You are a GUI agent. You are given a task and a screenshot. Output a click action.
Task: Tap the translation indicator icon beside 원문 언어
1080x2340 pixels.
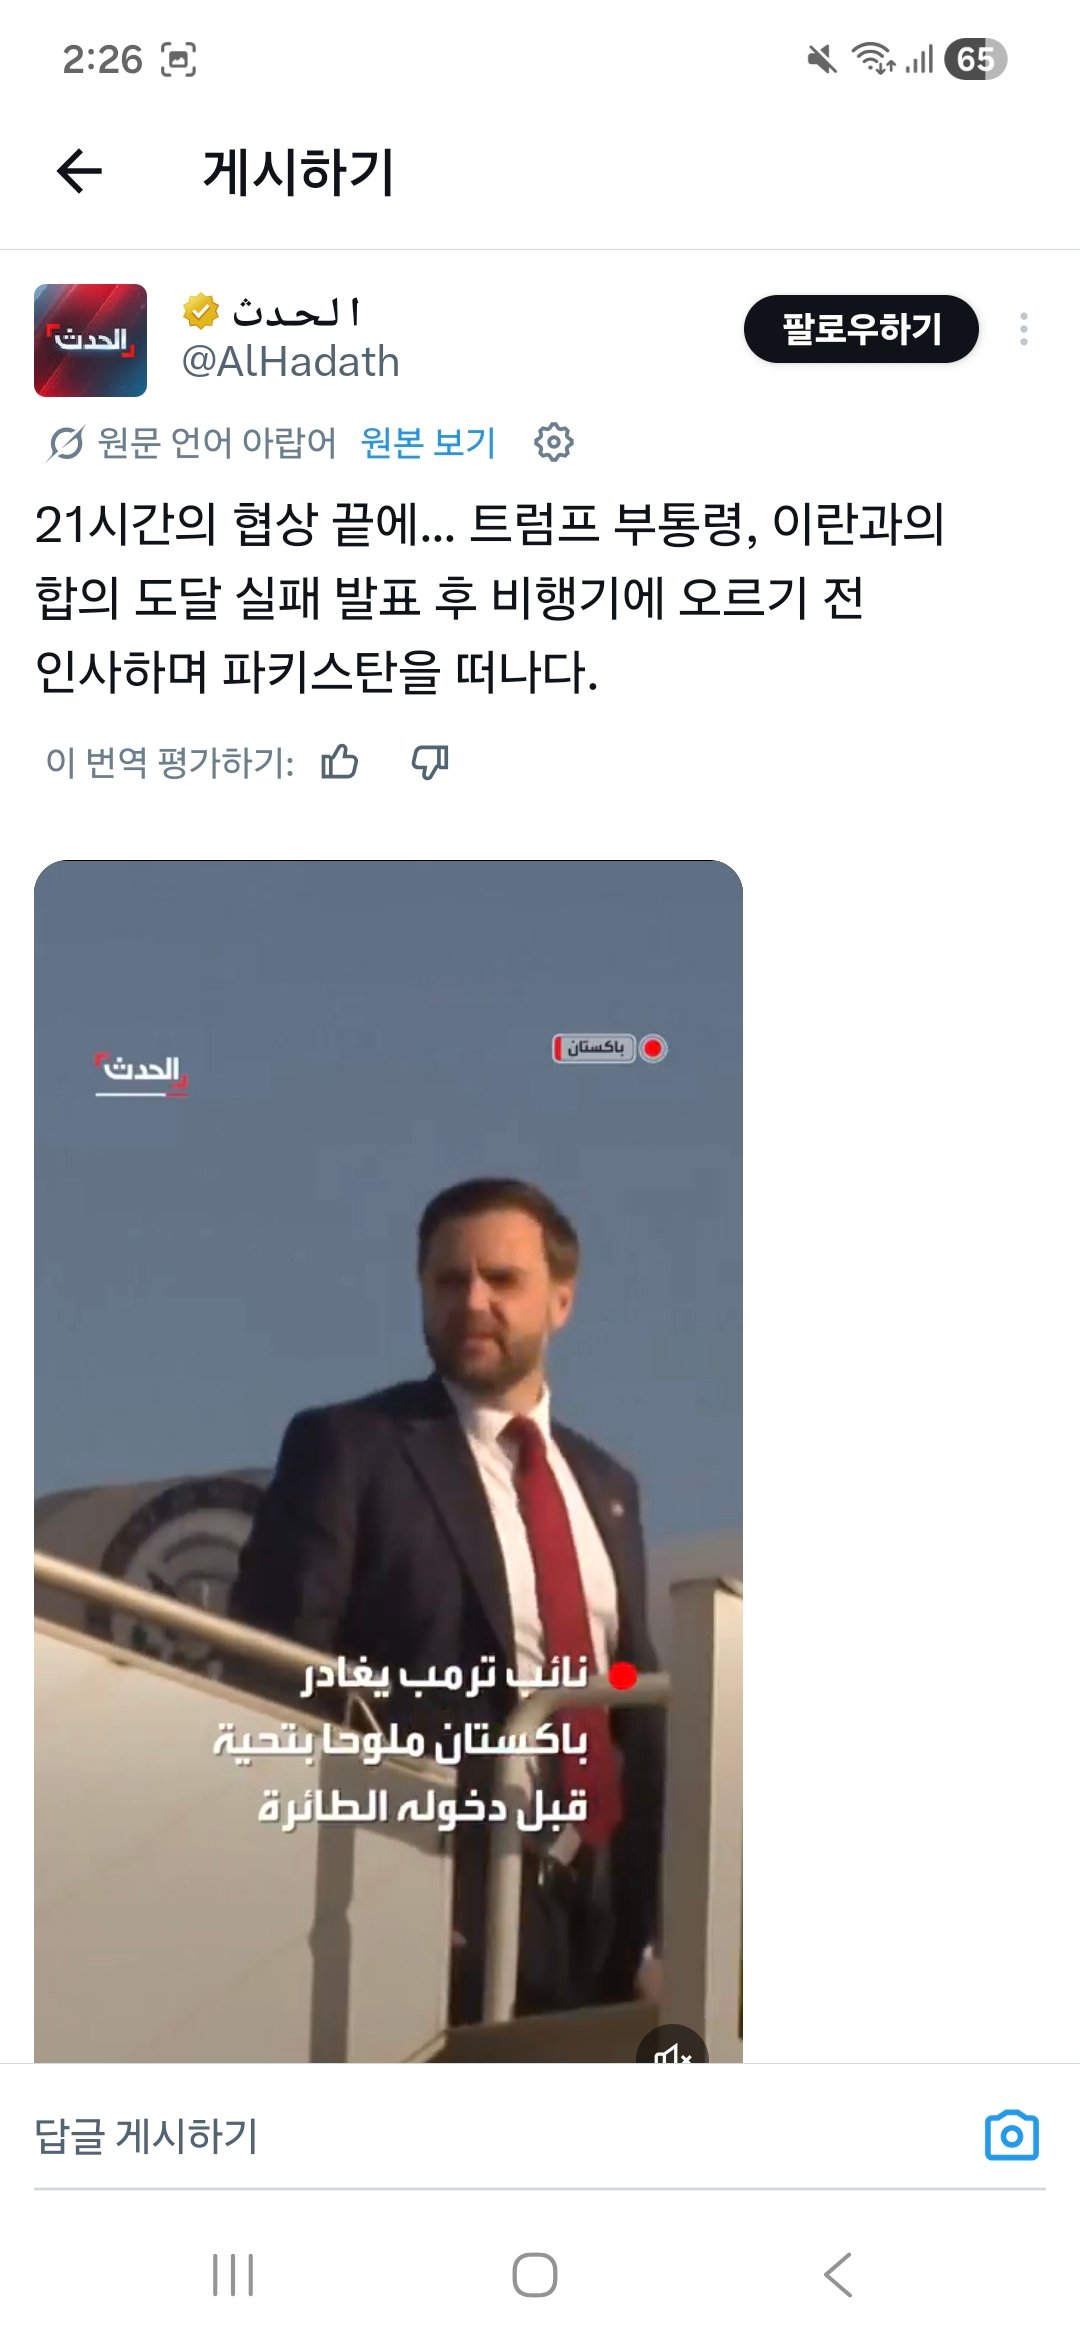point(66,442)
